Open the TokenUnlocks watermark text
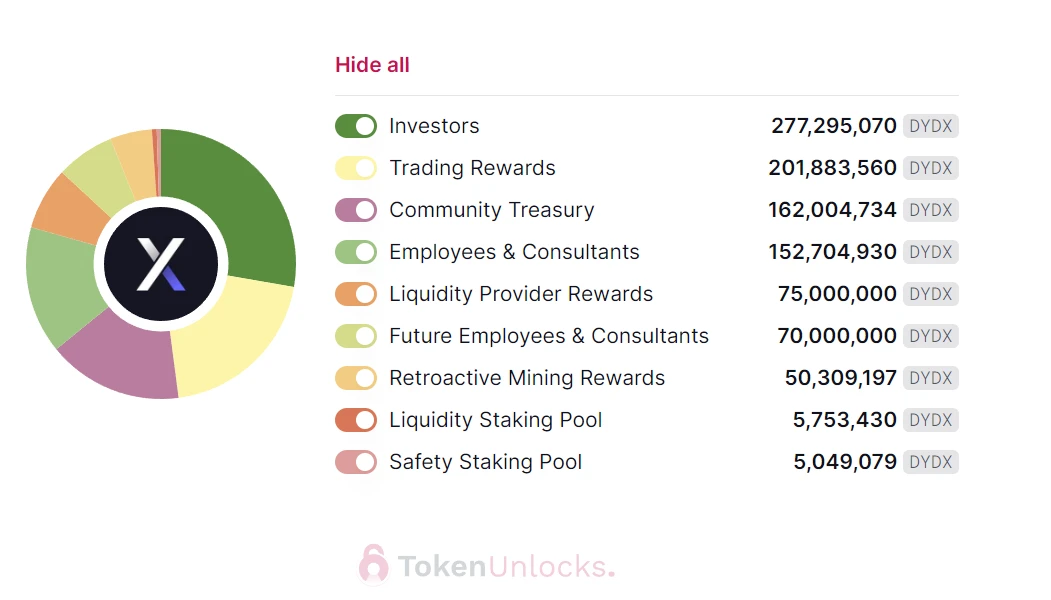1051x600 pixels. pyautogui.click(x=506, y=567)
